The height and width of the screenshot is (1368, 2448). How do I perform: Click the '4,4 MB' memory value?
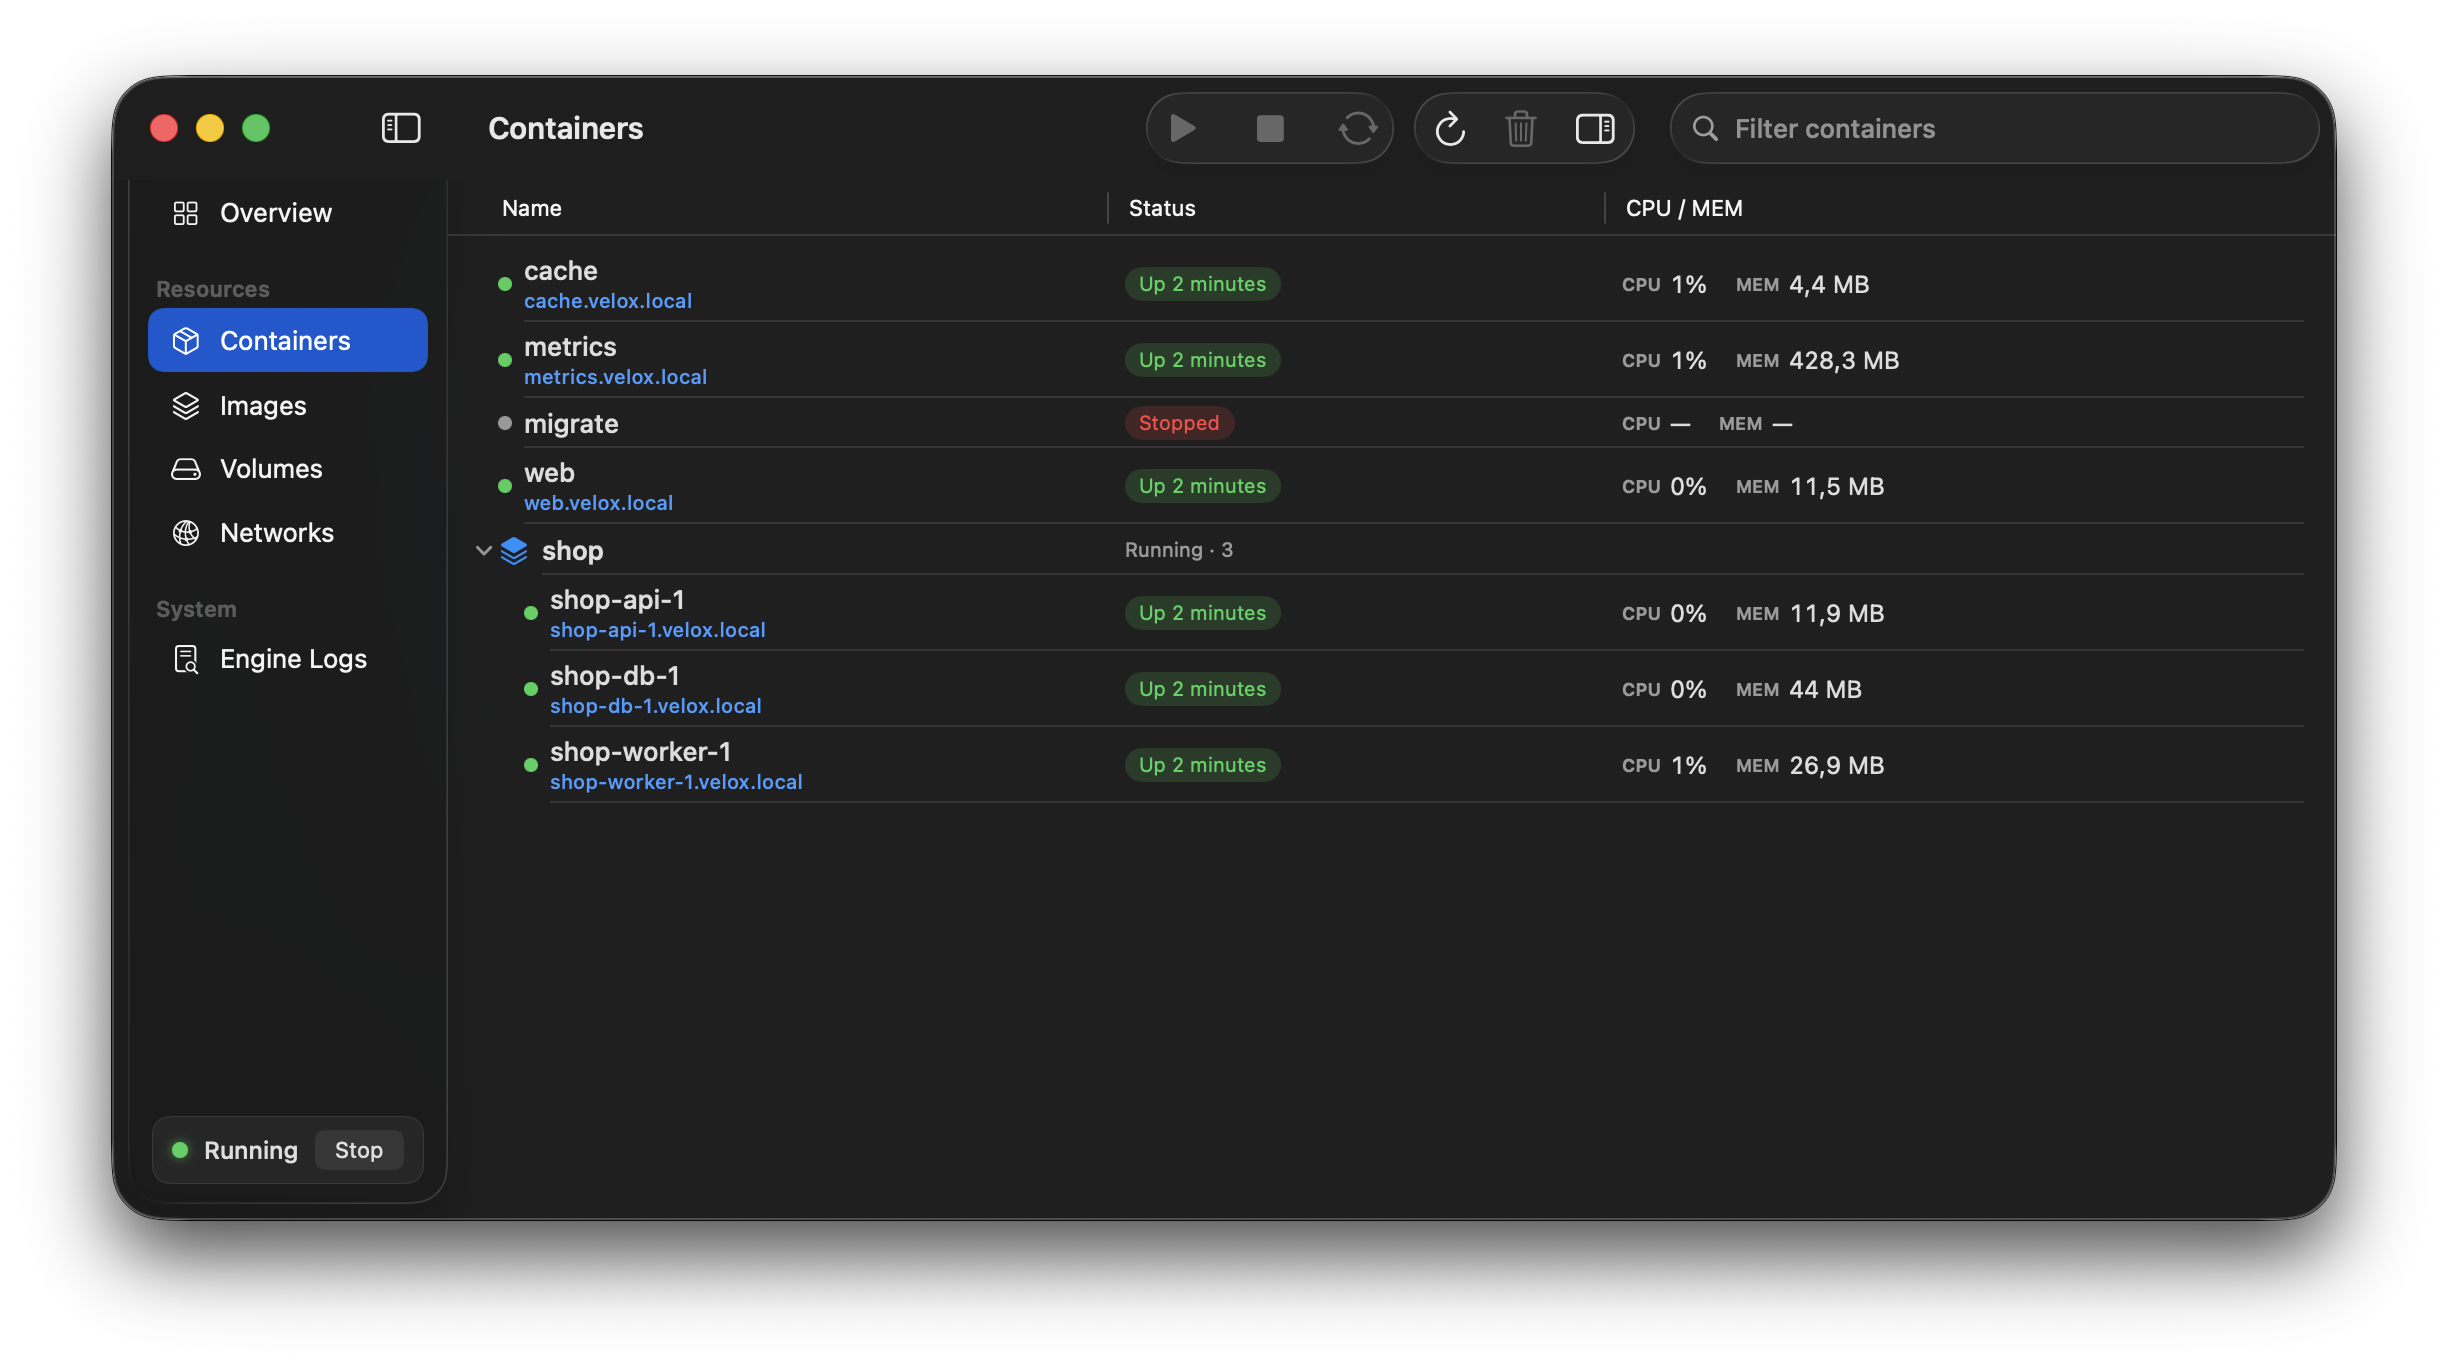click(x=1829, y=285)
